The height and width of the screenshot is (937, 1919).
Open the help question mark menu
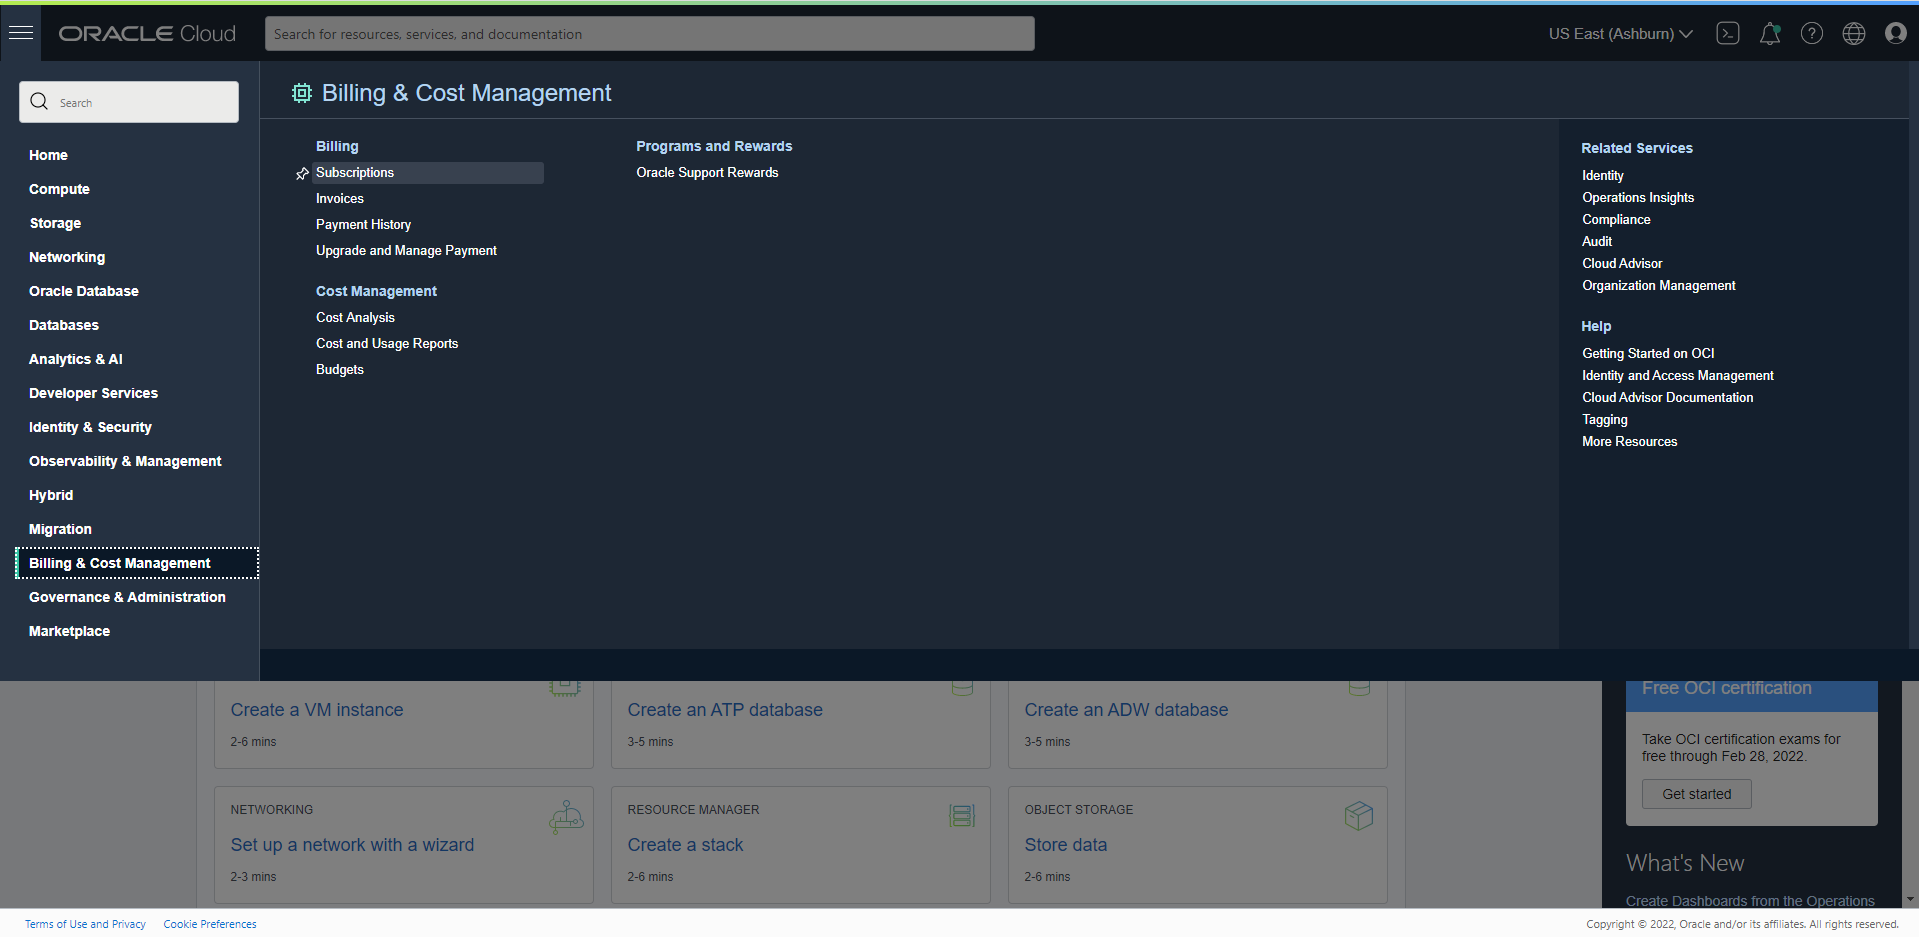coord(1811,33)
